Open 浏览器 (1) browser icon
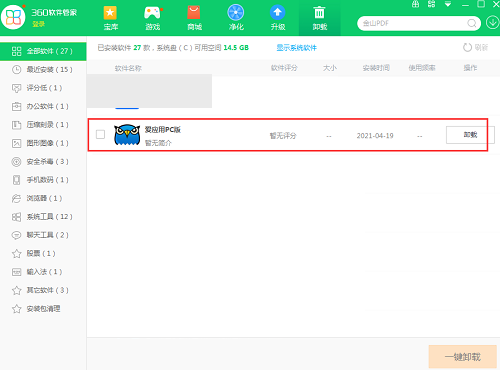 16,198
